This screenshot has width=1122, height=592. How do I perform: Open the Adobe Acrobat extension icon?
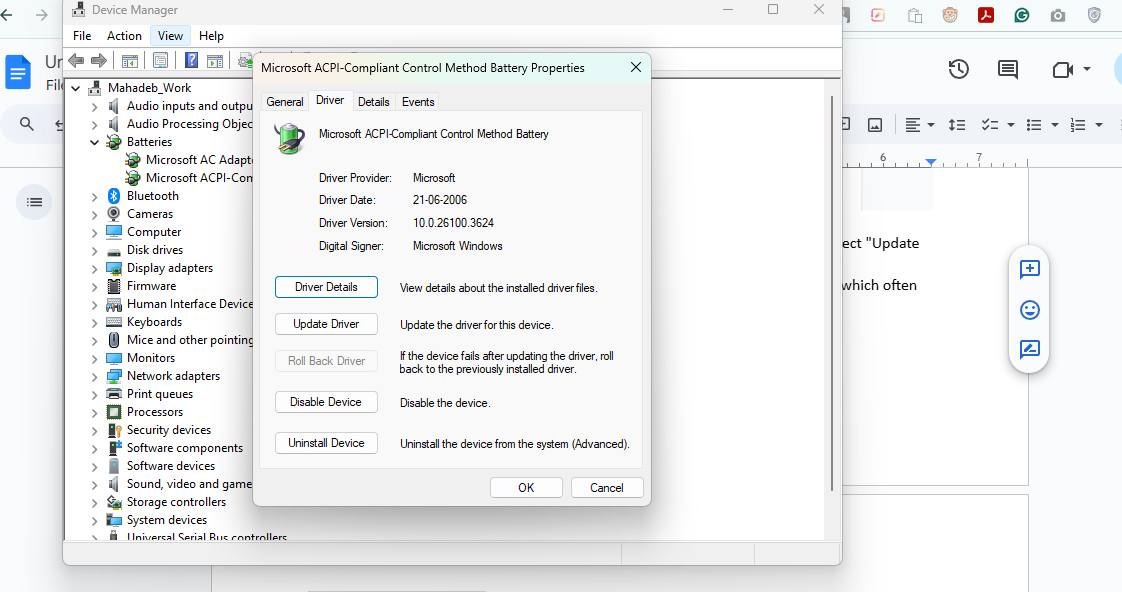point(985,15)
